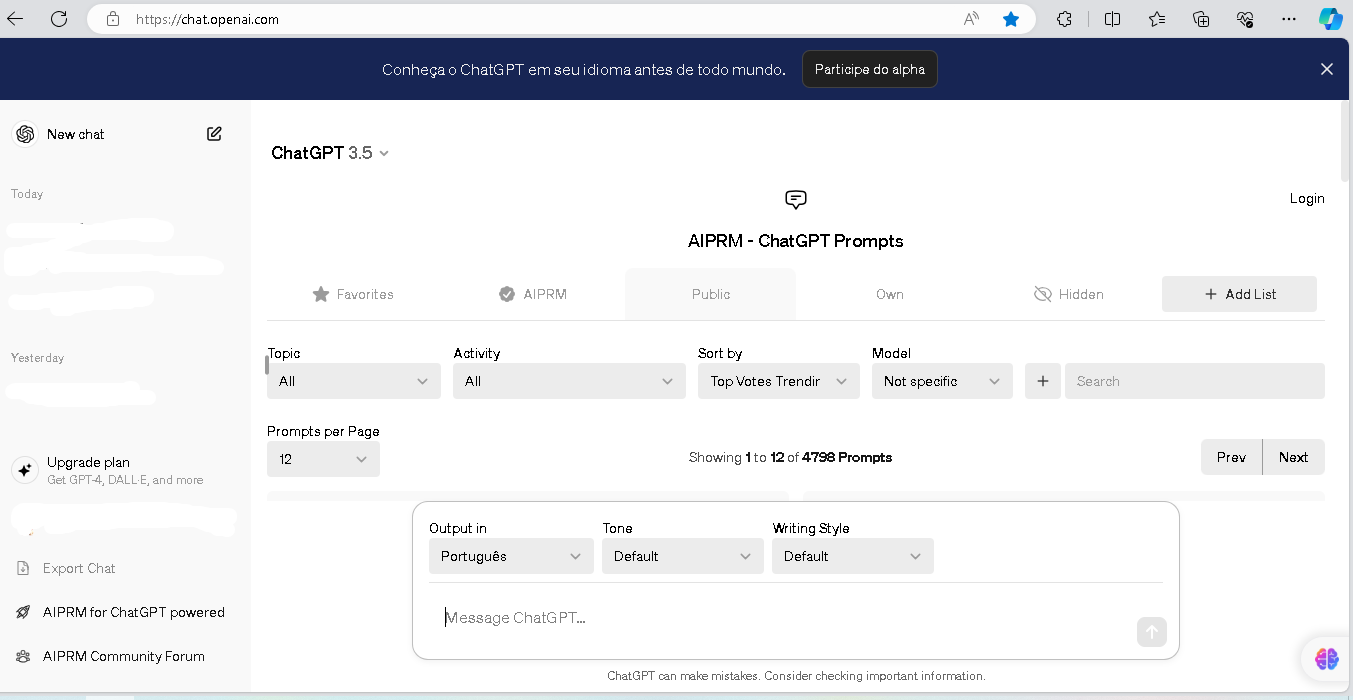This screenshot has height=700, width=1366.
Task: Go to Prev page of prompts
Action: tap(1231, 457)
